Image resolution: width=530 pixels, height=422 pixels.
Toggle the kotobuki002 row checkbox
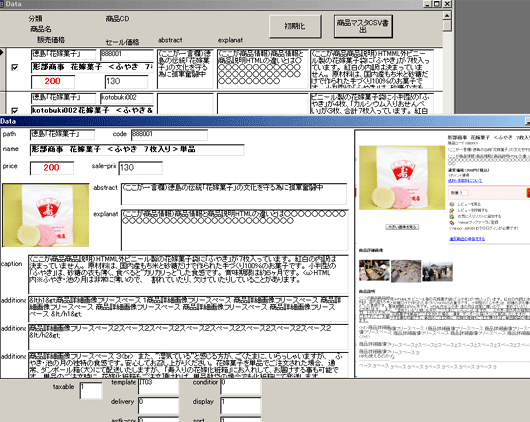point(15,110)
